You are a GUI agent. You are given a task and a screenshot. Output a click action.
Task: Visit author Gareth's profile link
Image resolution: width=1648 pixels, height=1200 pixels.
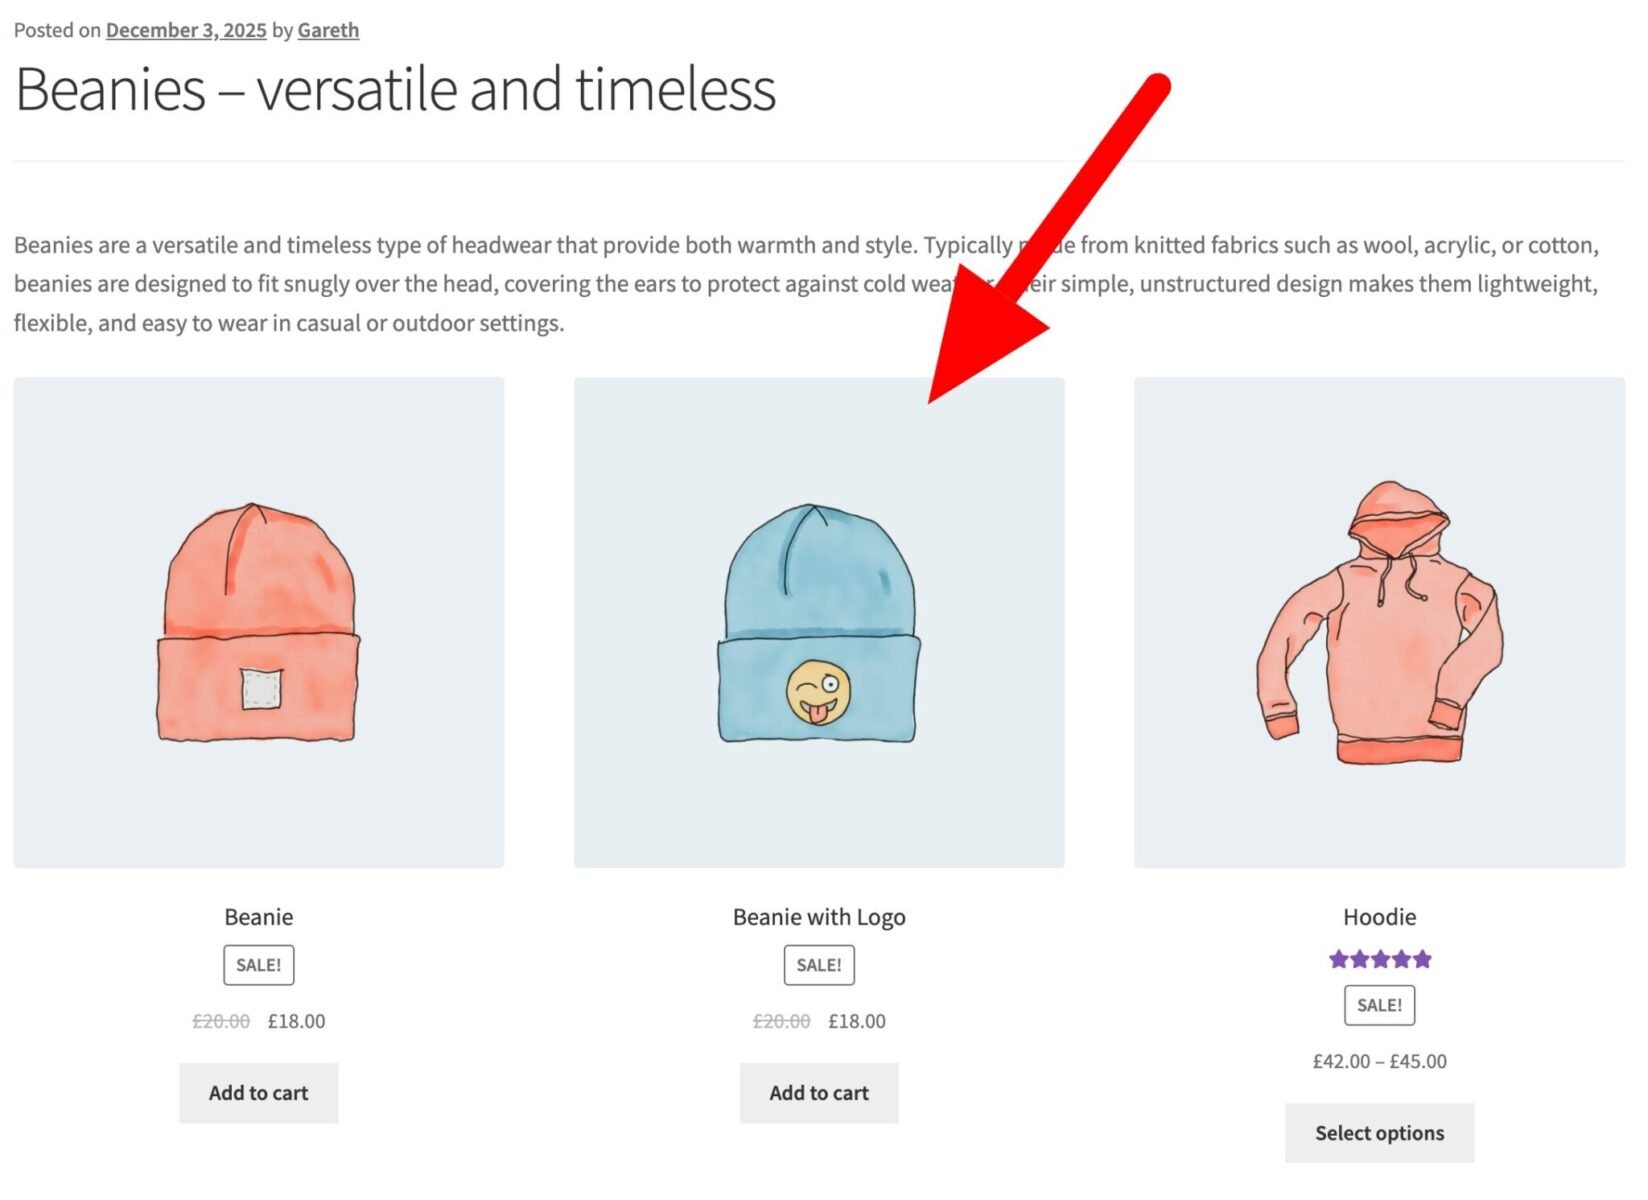(x=328, y=30)
